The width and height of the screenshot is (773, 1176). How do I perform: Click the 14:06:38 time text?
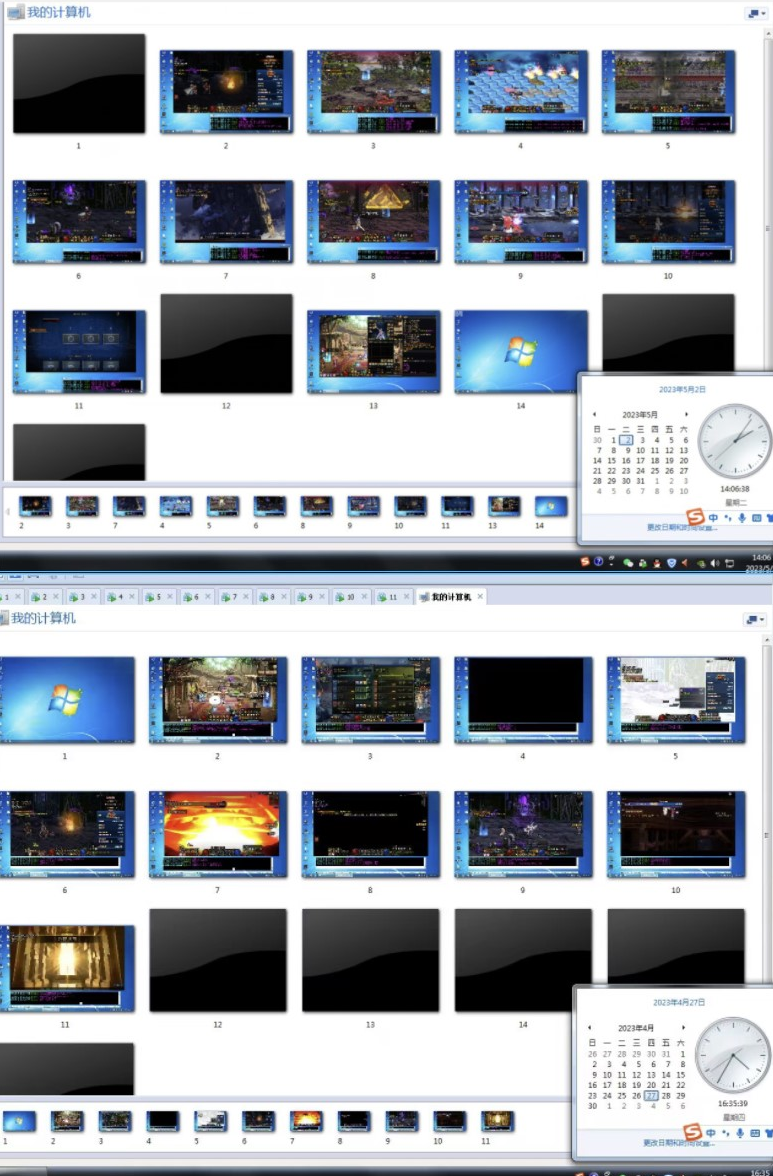pyautogui.click(x=735, y=488)
